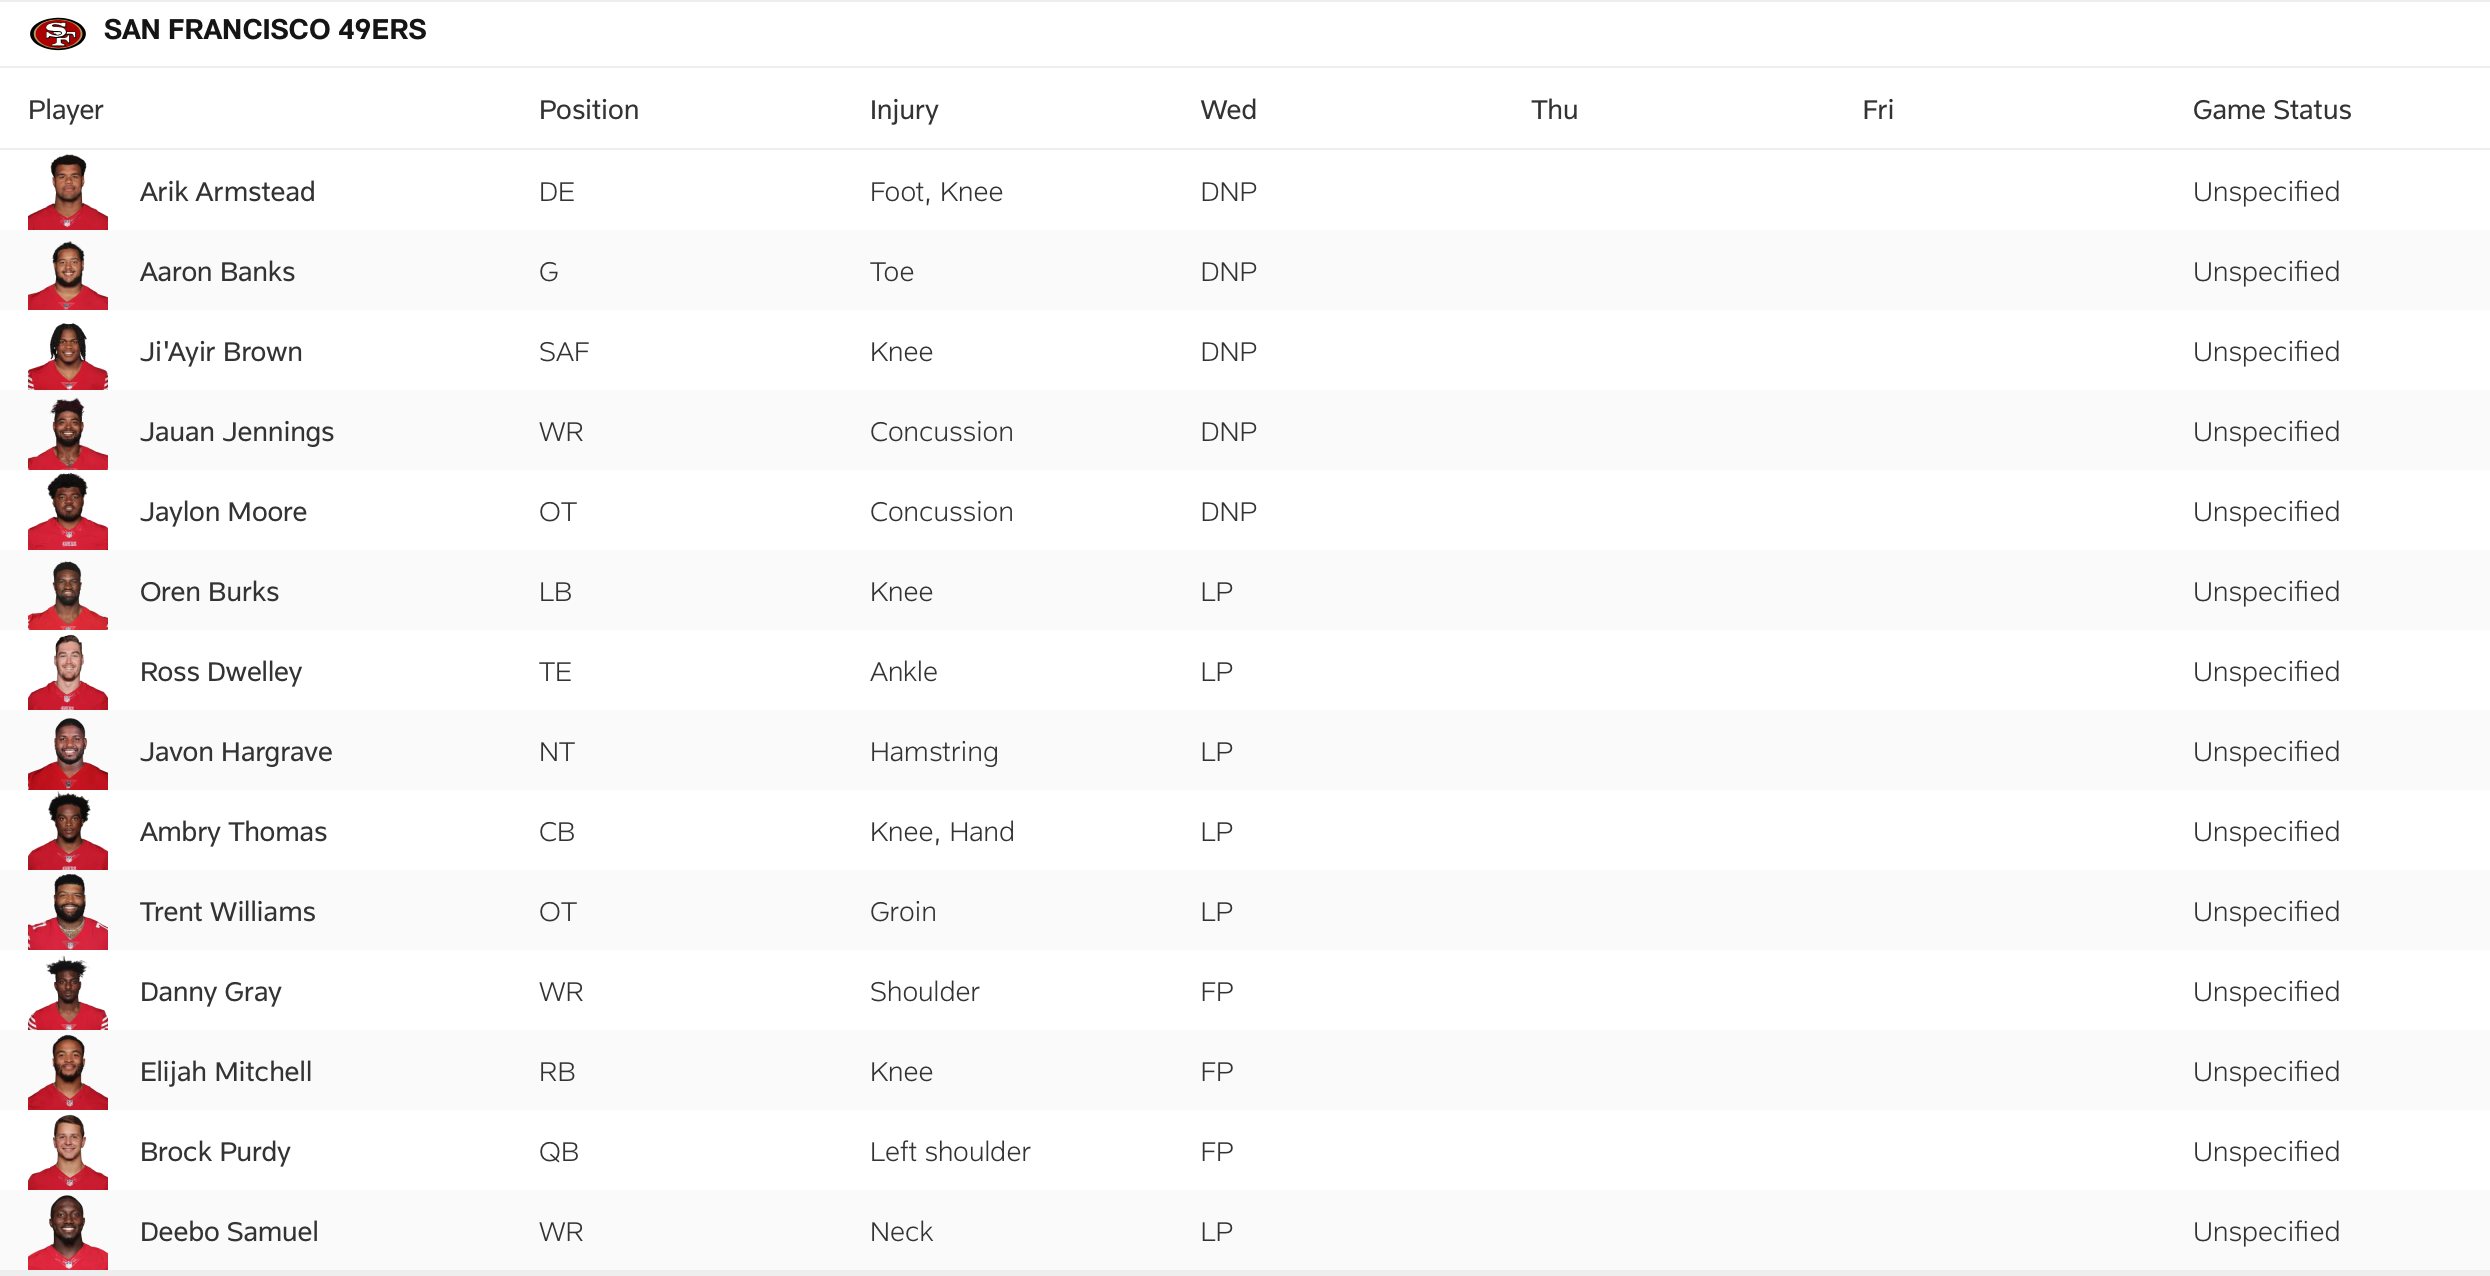Select the Injury column header

903,109
